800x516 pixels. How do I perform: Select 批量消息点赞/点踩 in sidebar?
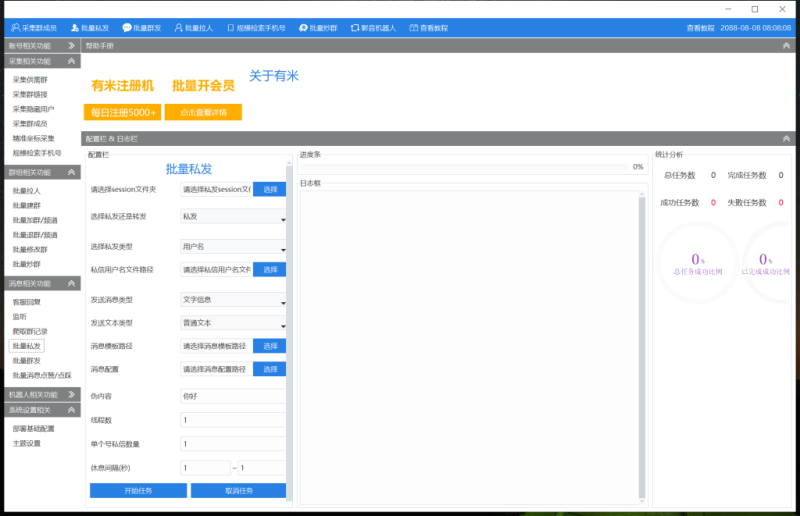[x=42, y=375]
